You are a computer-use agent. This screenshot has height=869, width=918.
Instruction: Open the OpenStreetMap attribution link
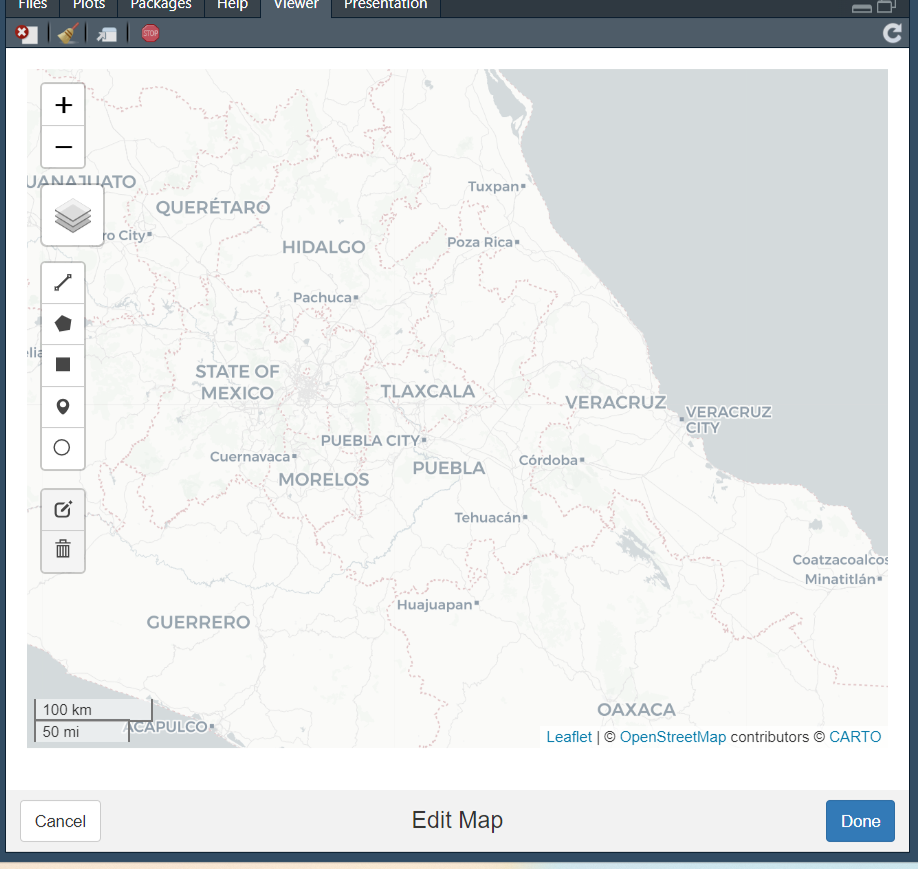pyautogui.click(x=672, y=737)
